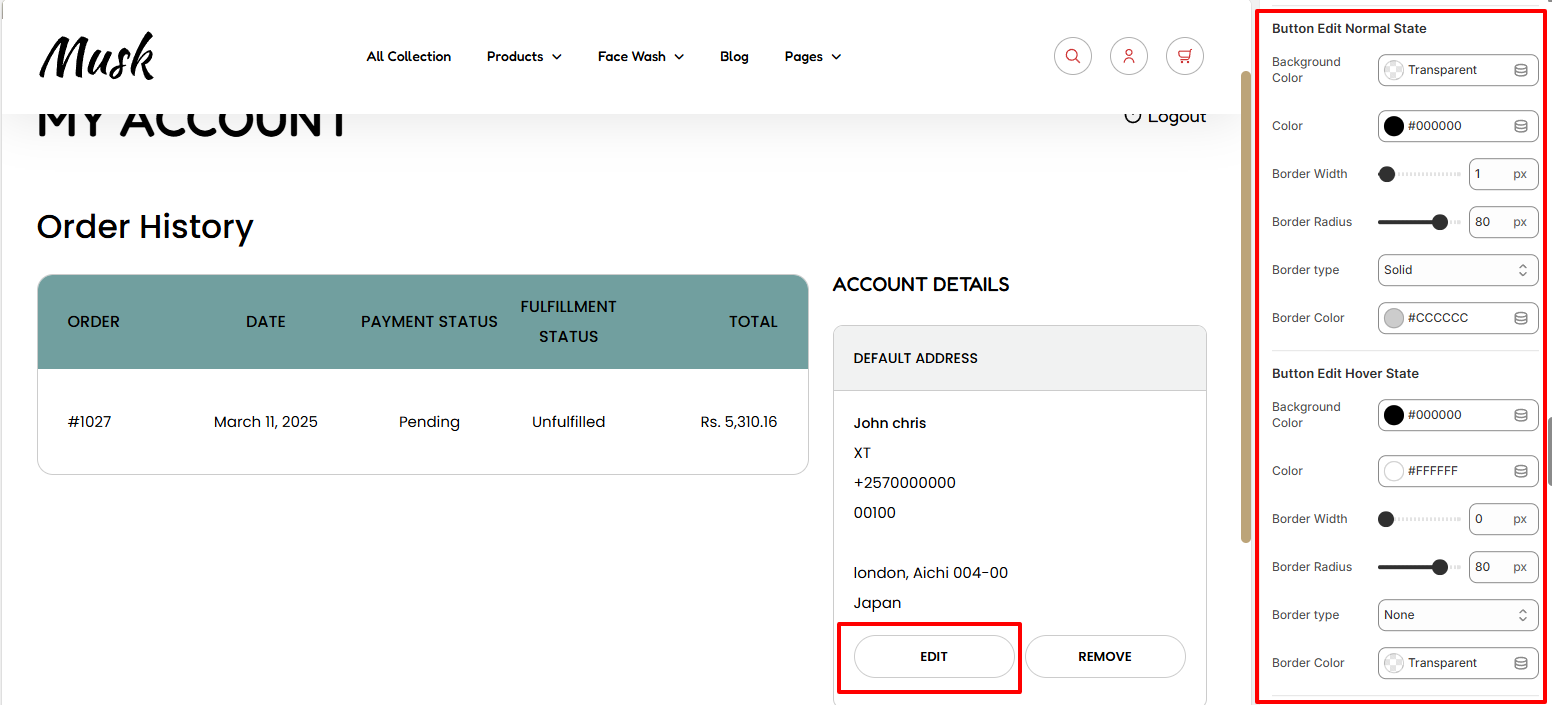
Task: Click the 'TOTAL' column header
Action: [753, 322]
